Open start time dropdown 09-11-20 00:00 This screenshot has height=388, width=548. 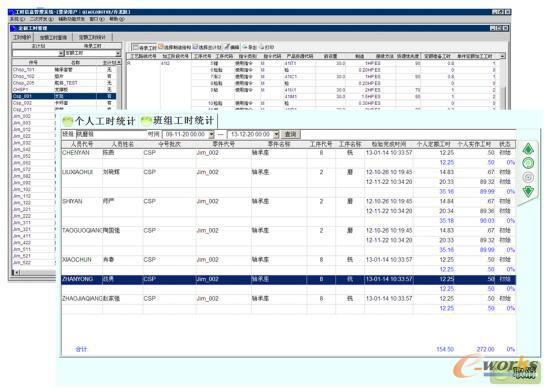click(211, 135)
